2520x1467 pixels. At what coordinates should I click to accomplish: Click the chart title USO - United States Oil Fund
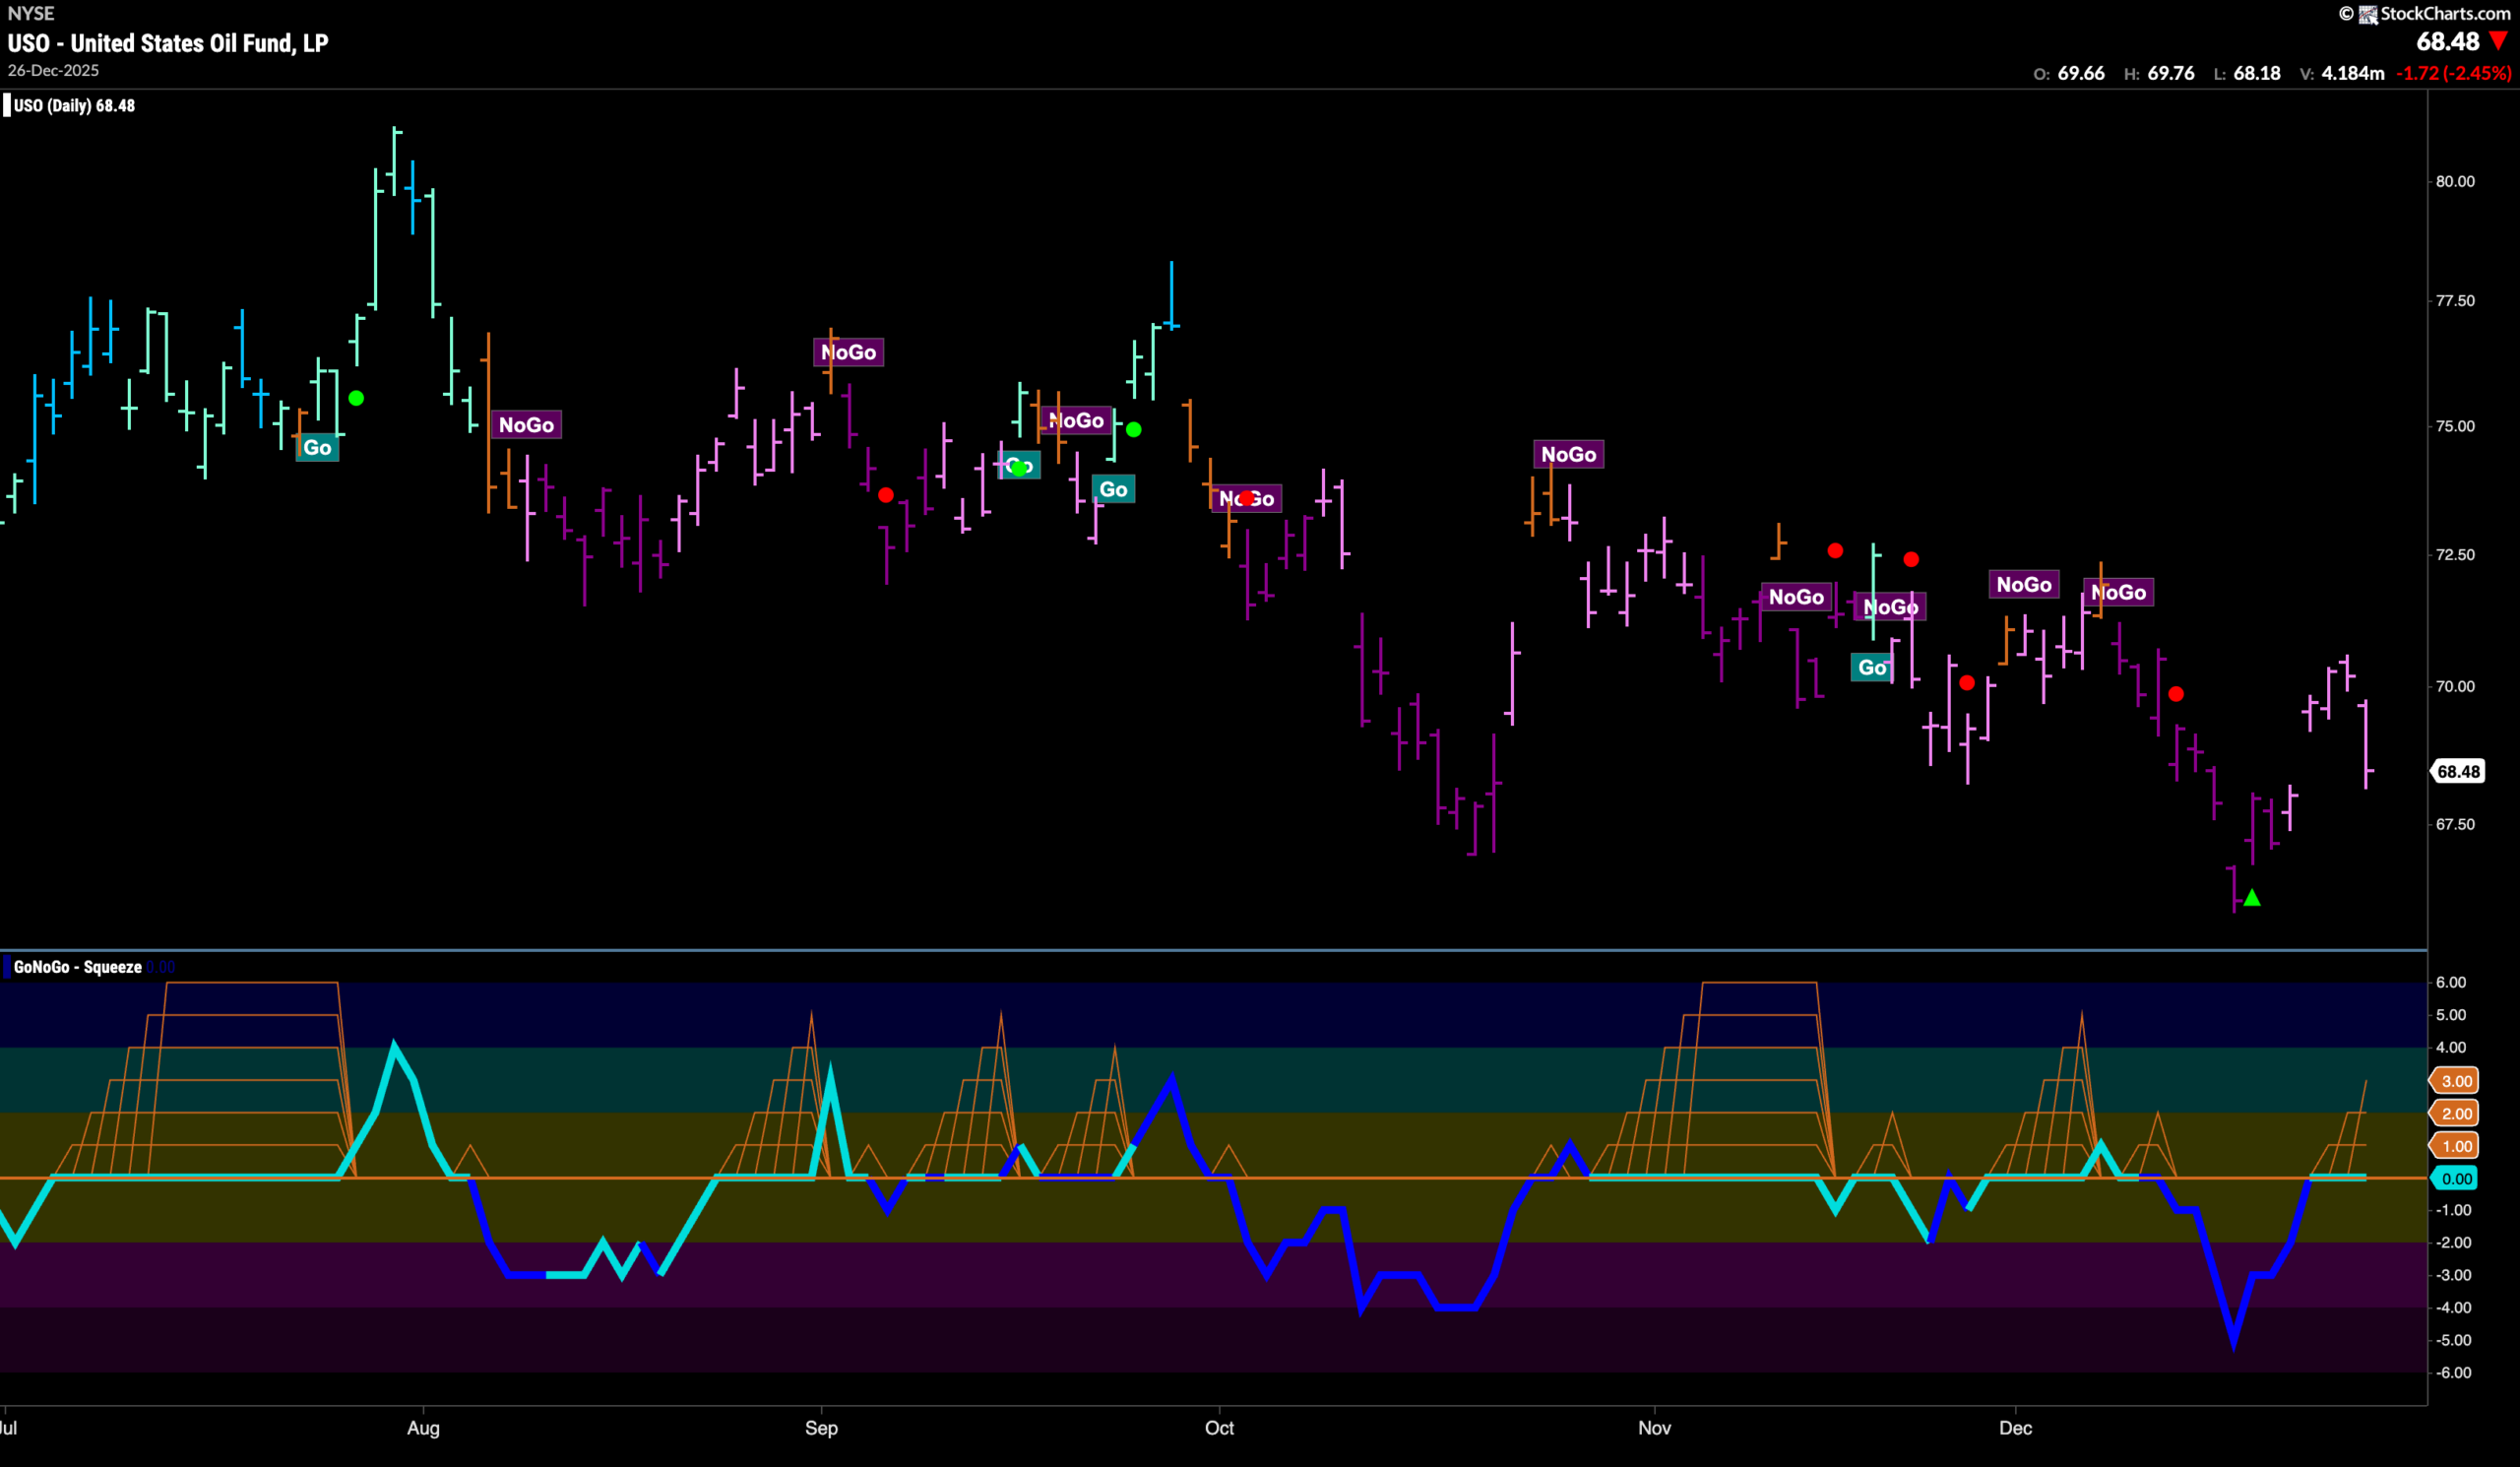[168, 43]
